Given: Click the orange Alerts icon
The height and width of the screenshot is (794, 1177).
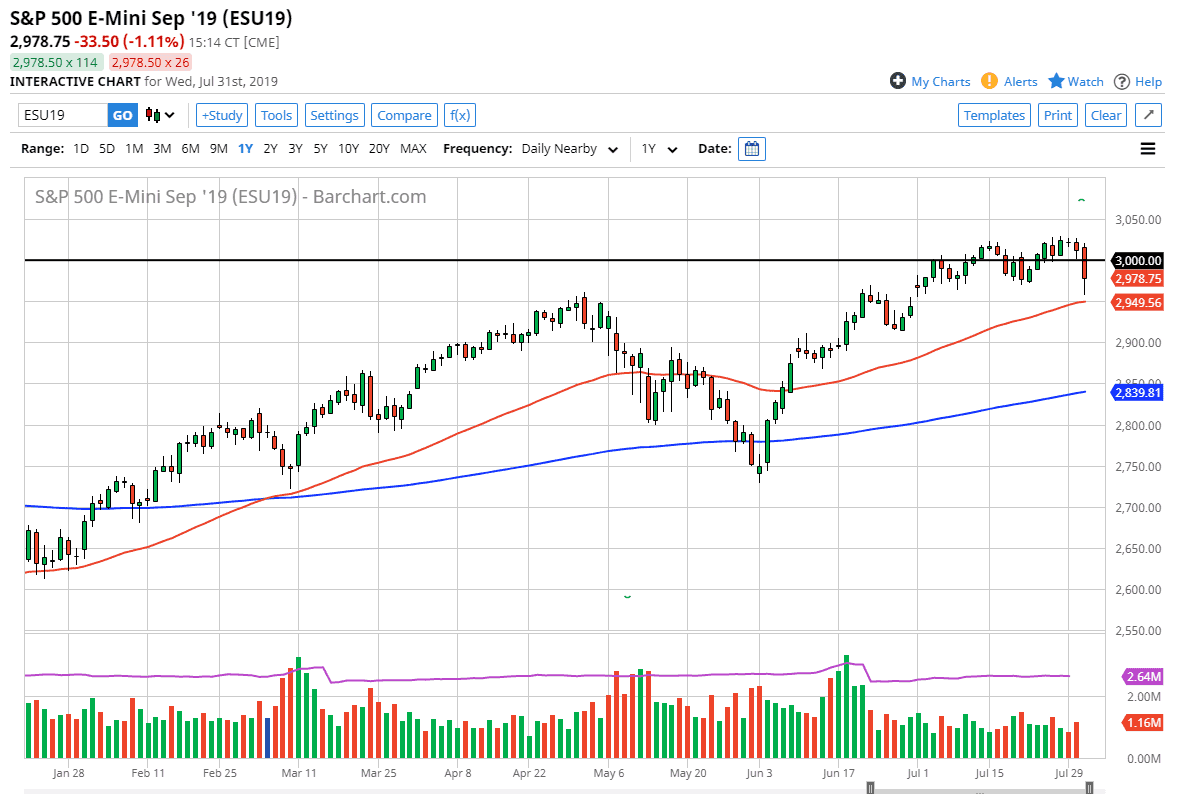Looking at the screenshot, I should (x=989, y=81).
